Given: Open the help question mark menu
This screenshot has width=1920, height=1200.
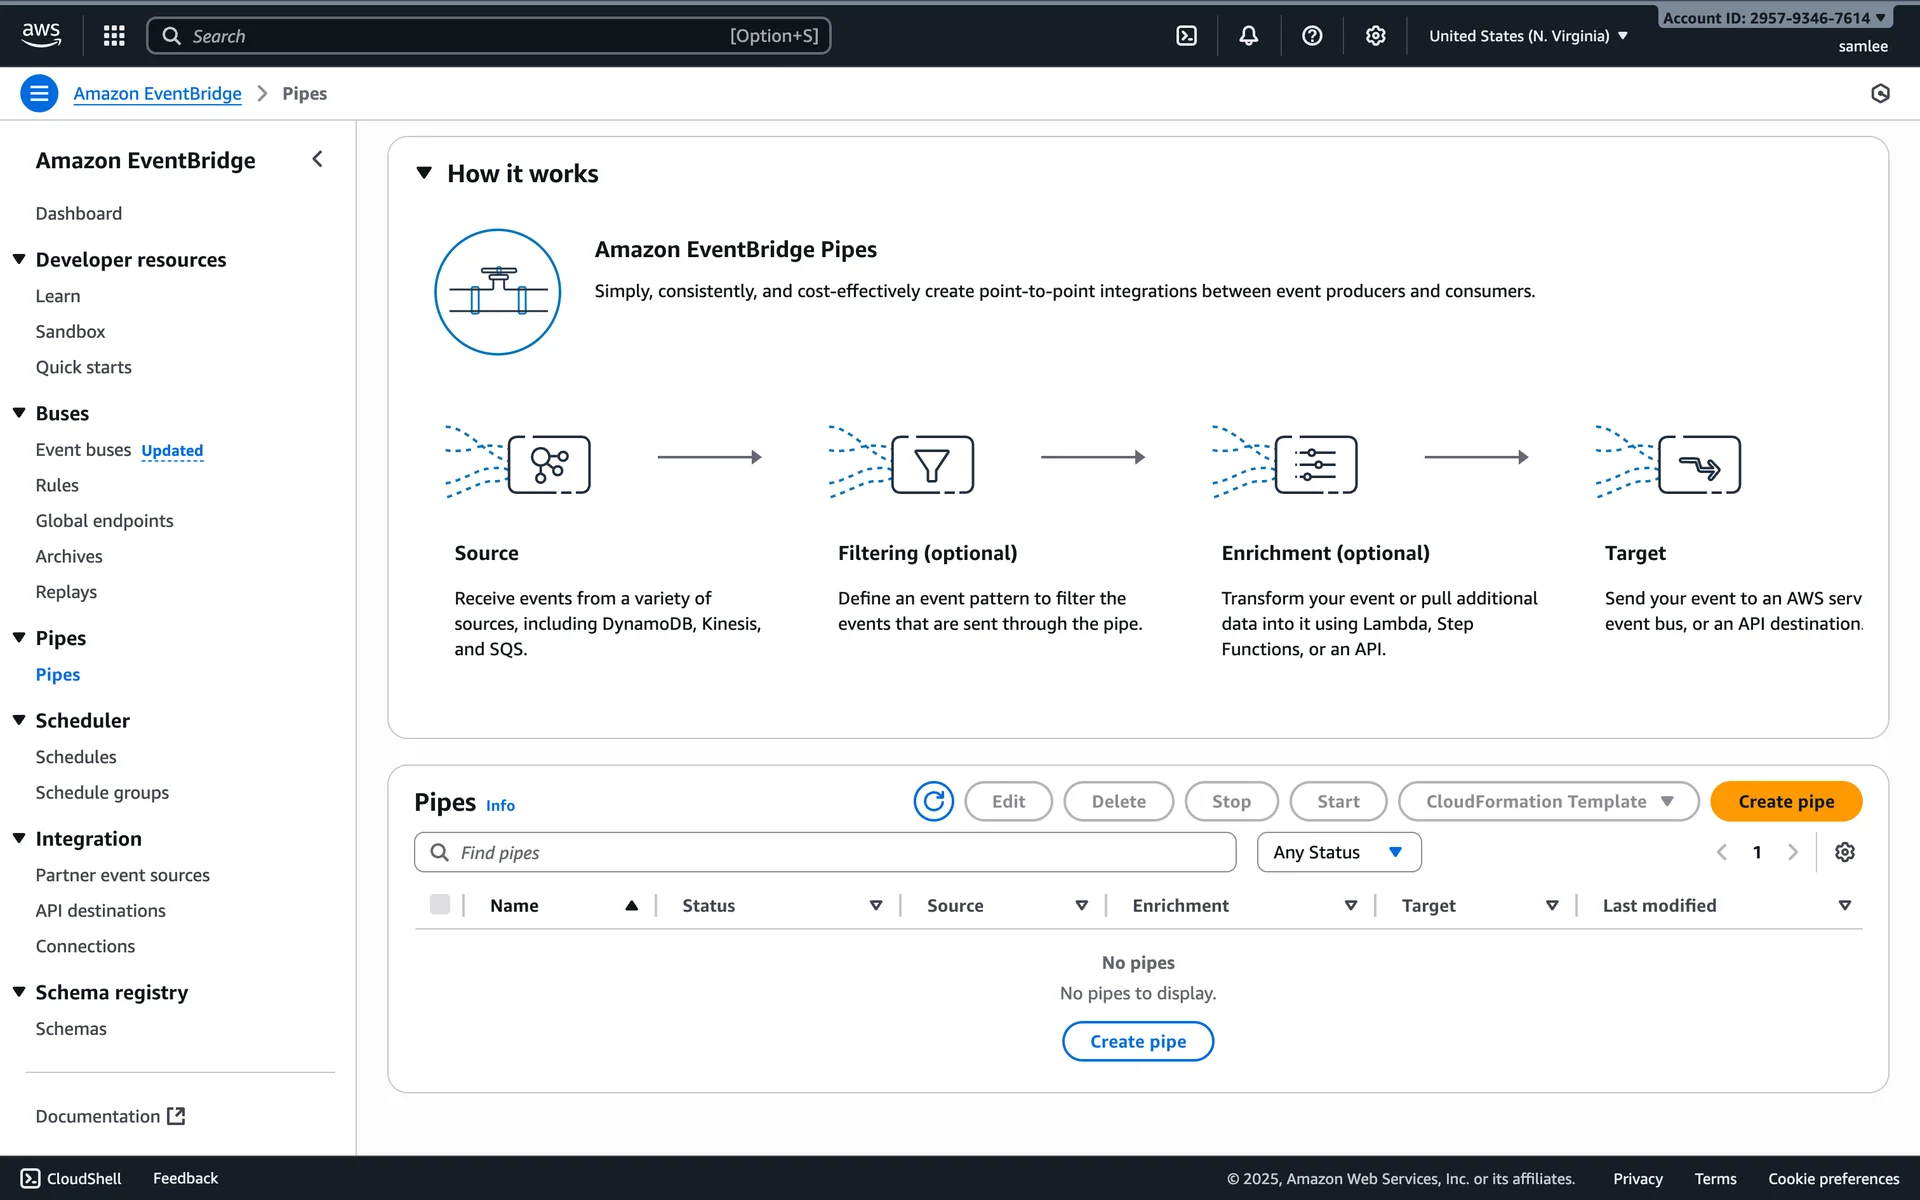Looking at the screenshot, I should 1312,36.
